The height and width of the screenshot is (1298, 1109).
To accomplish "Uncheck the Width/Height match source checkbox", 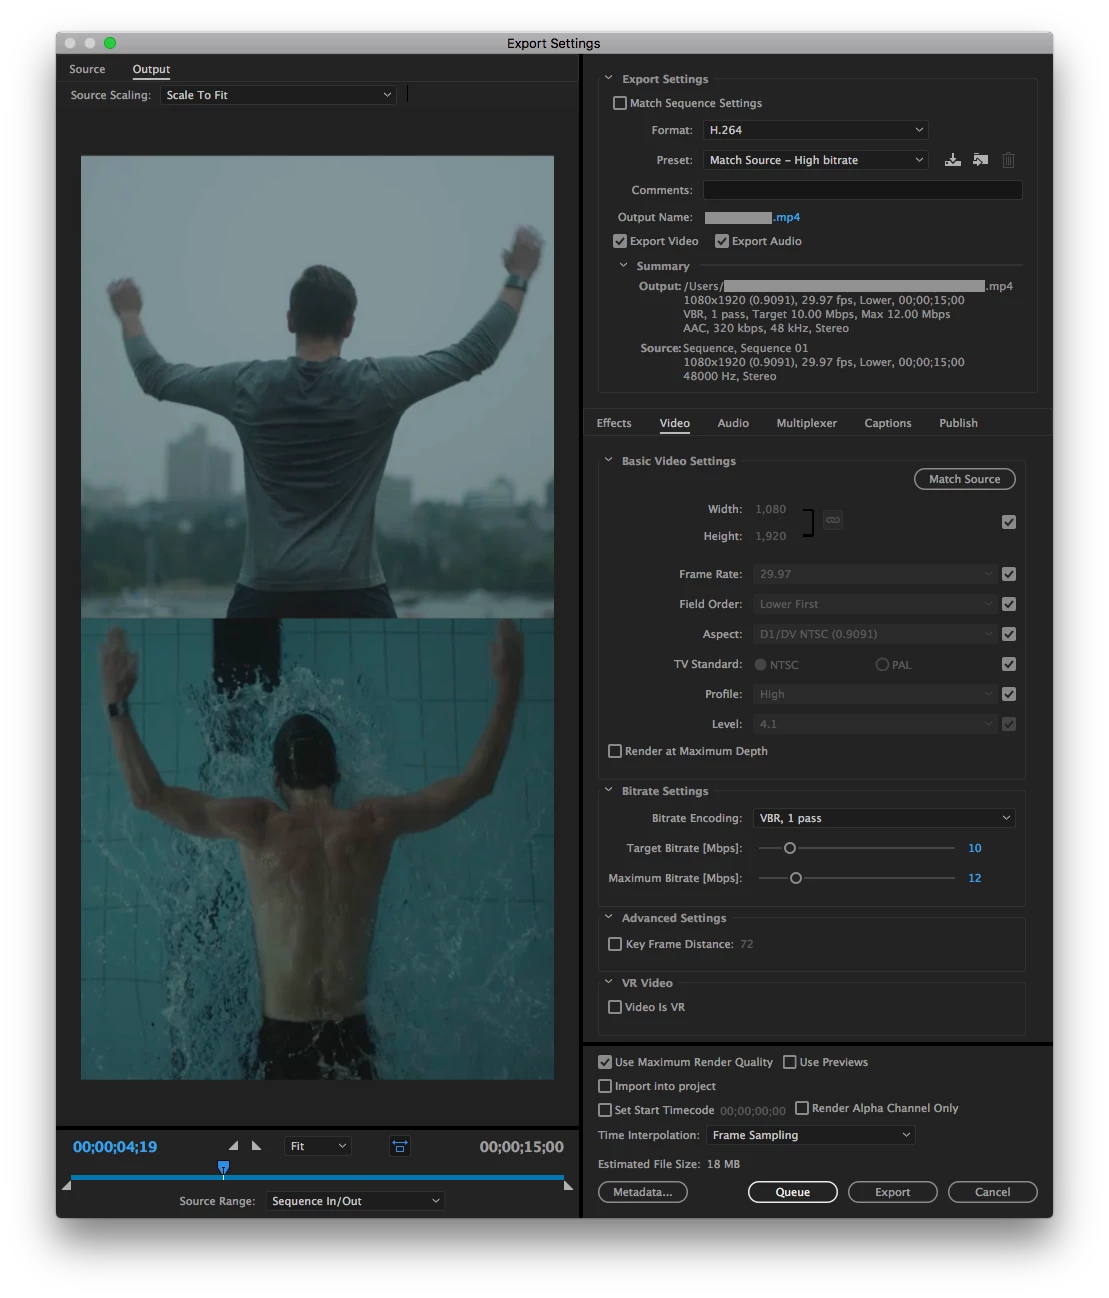I will [1009, 522].
